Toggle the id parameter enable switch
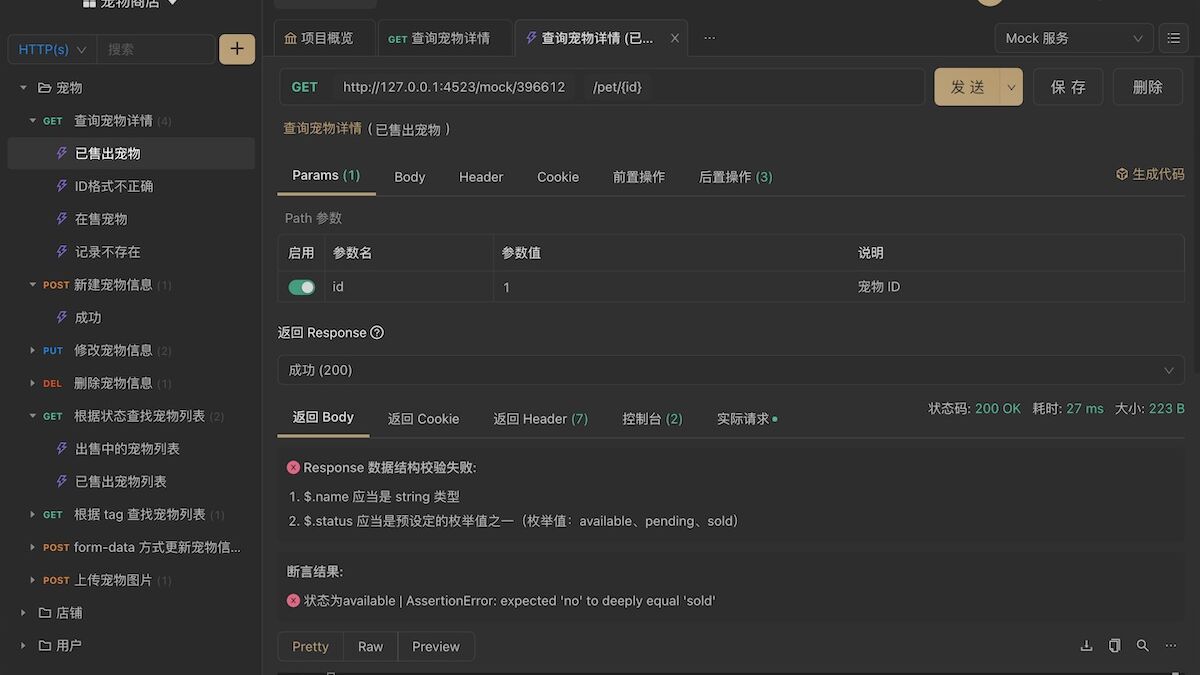Screen dimensions: 1200x675 [x=302, y=287]
